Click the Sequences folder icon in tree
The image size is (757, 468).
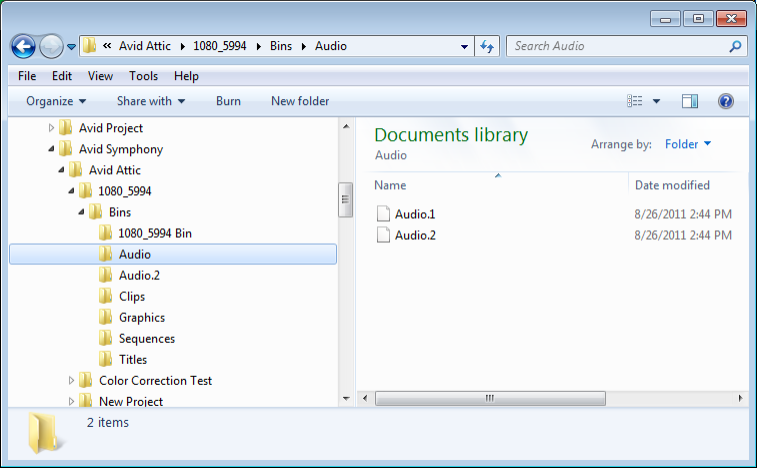pyautogui.click(x=106, y=338)
